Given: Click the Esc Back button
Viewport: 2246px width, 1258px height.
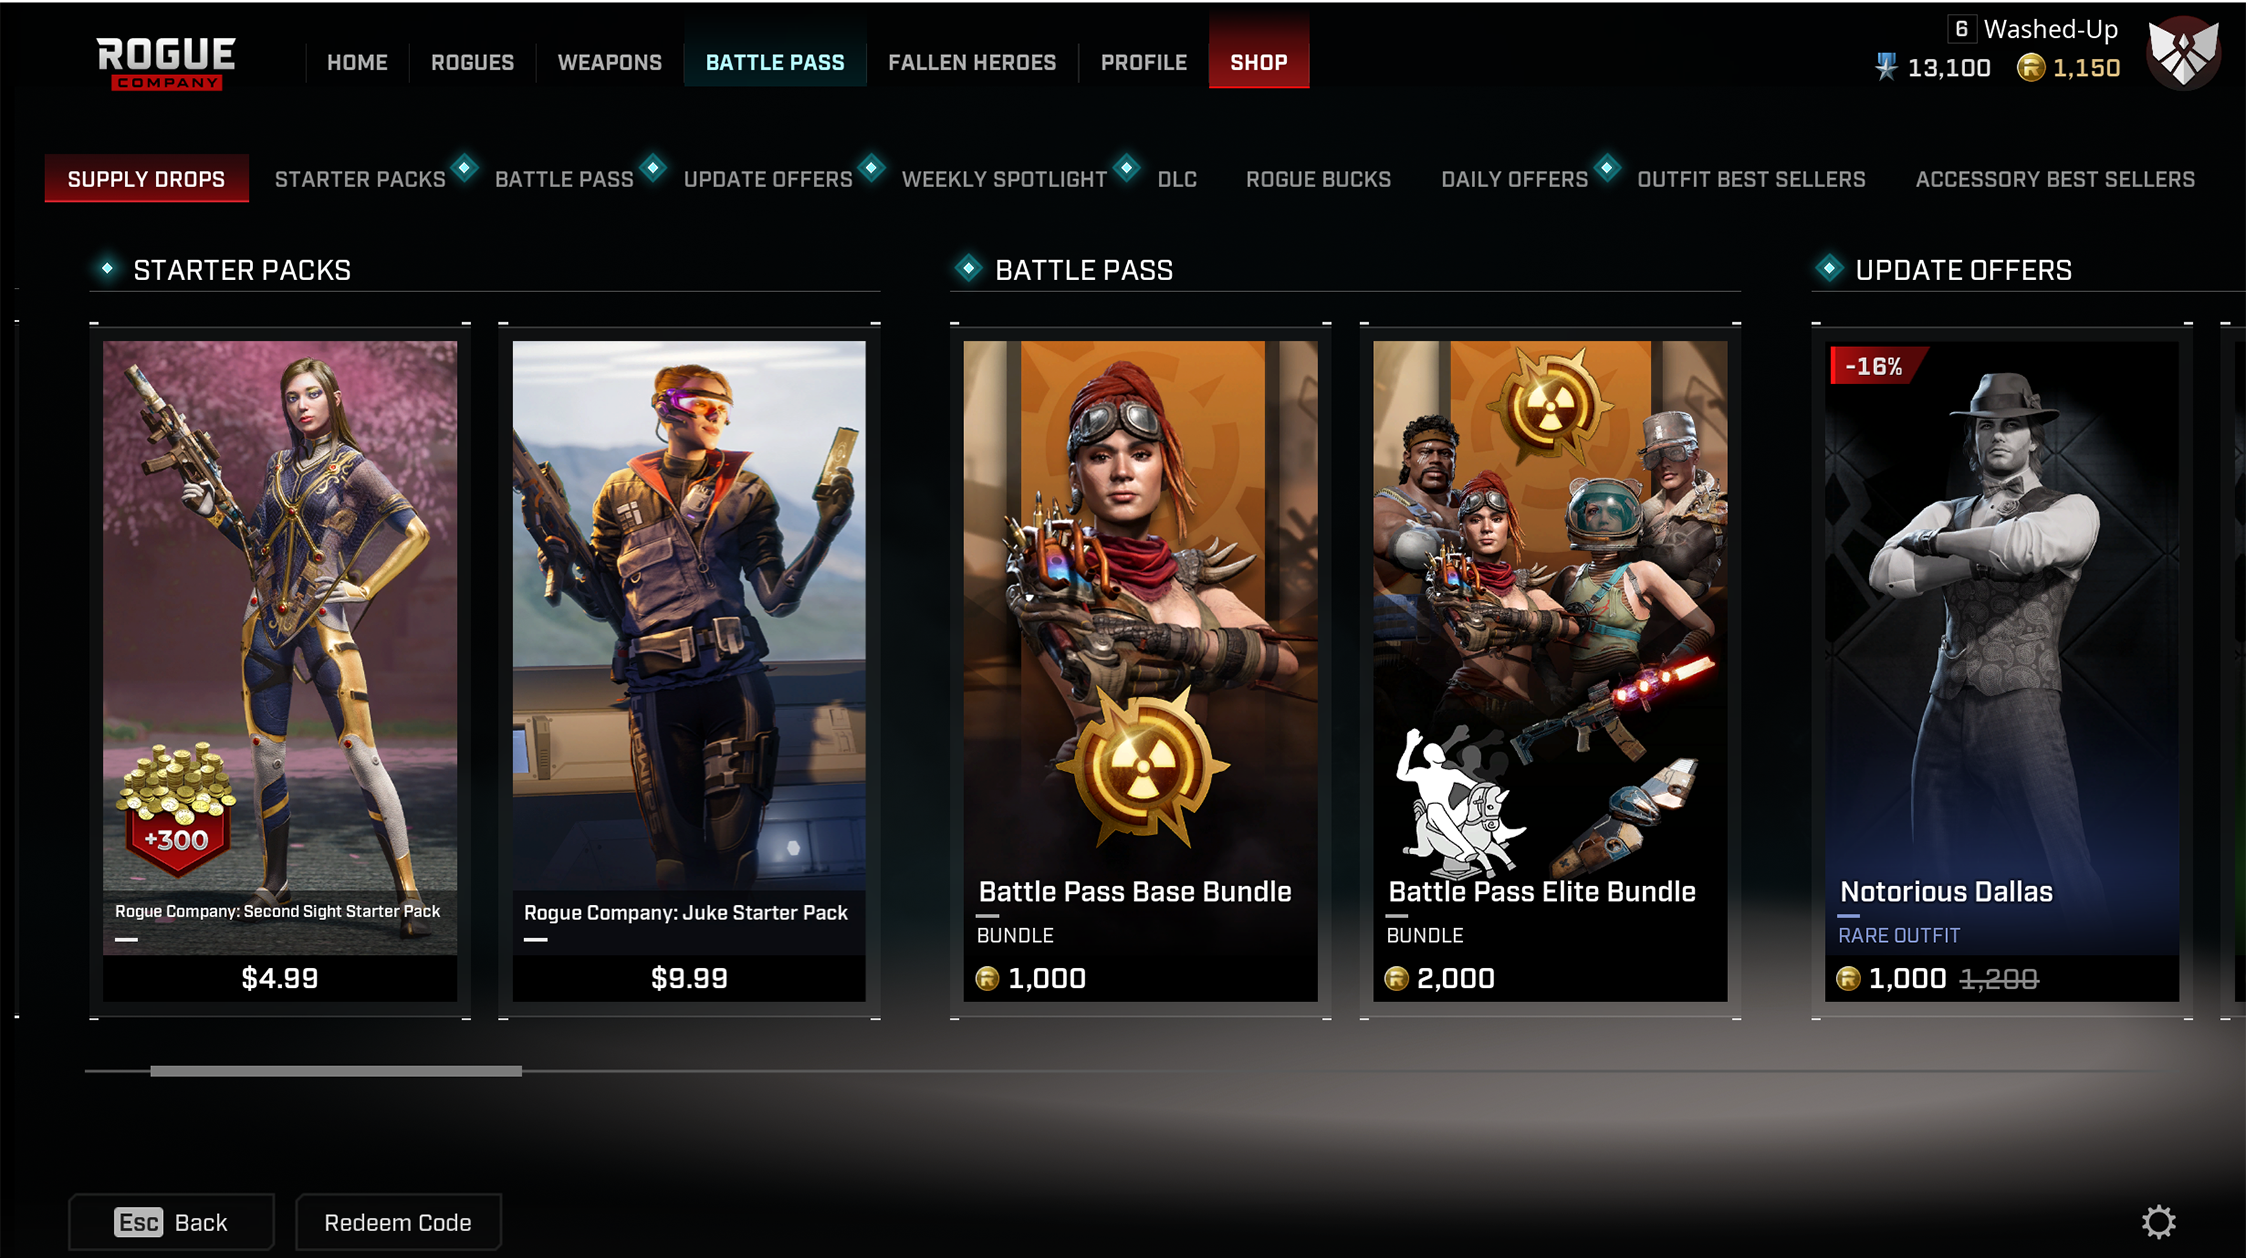Looking at the screenshot, I should [171, 1222].
